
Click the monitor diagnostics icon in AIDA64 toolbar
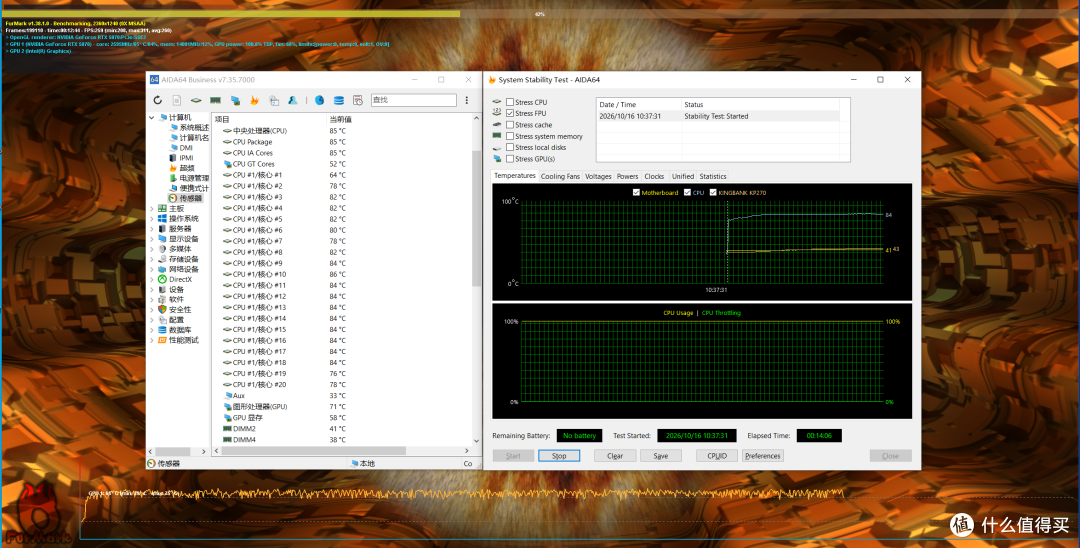[235, 101]
